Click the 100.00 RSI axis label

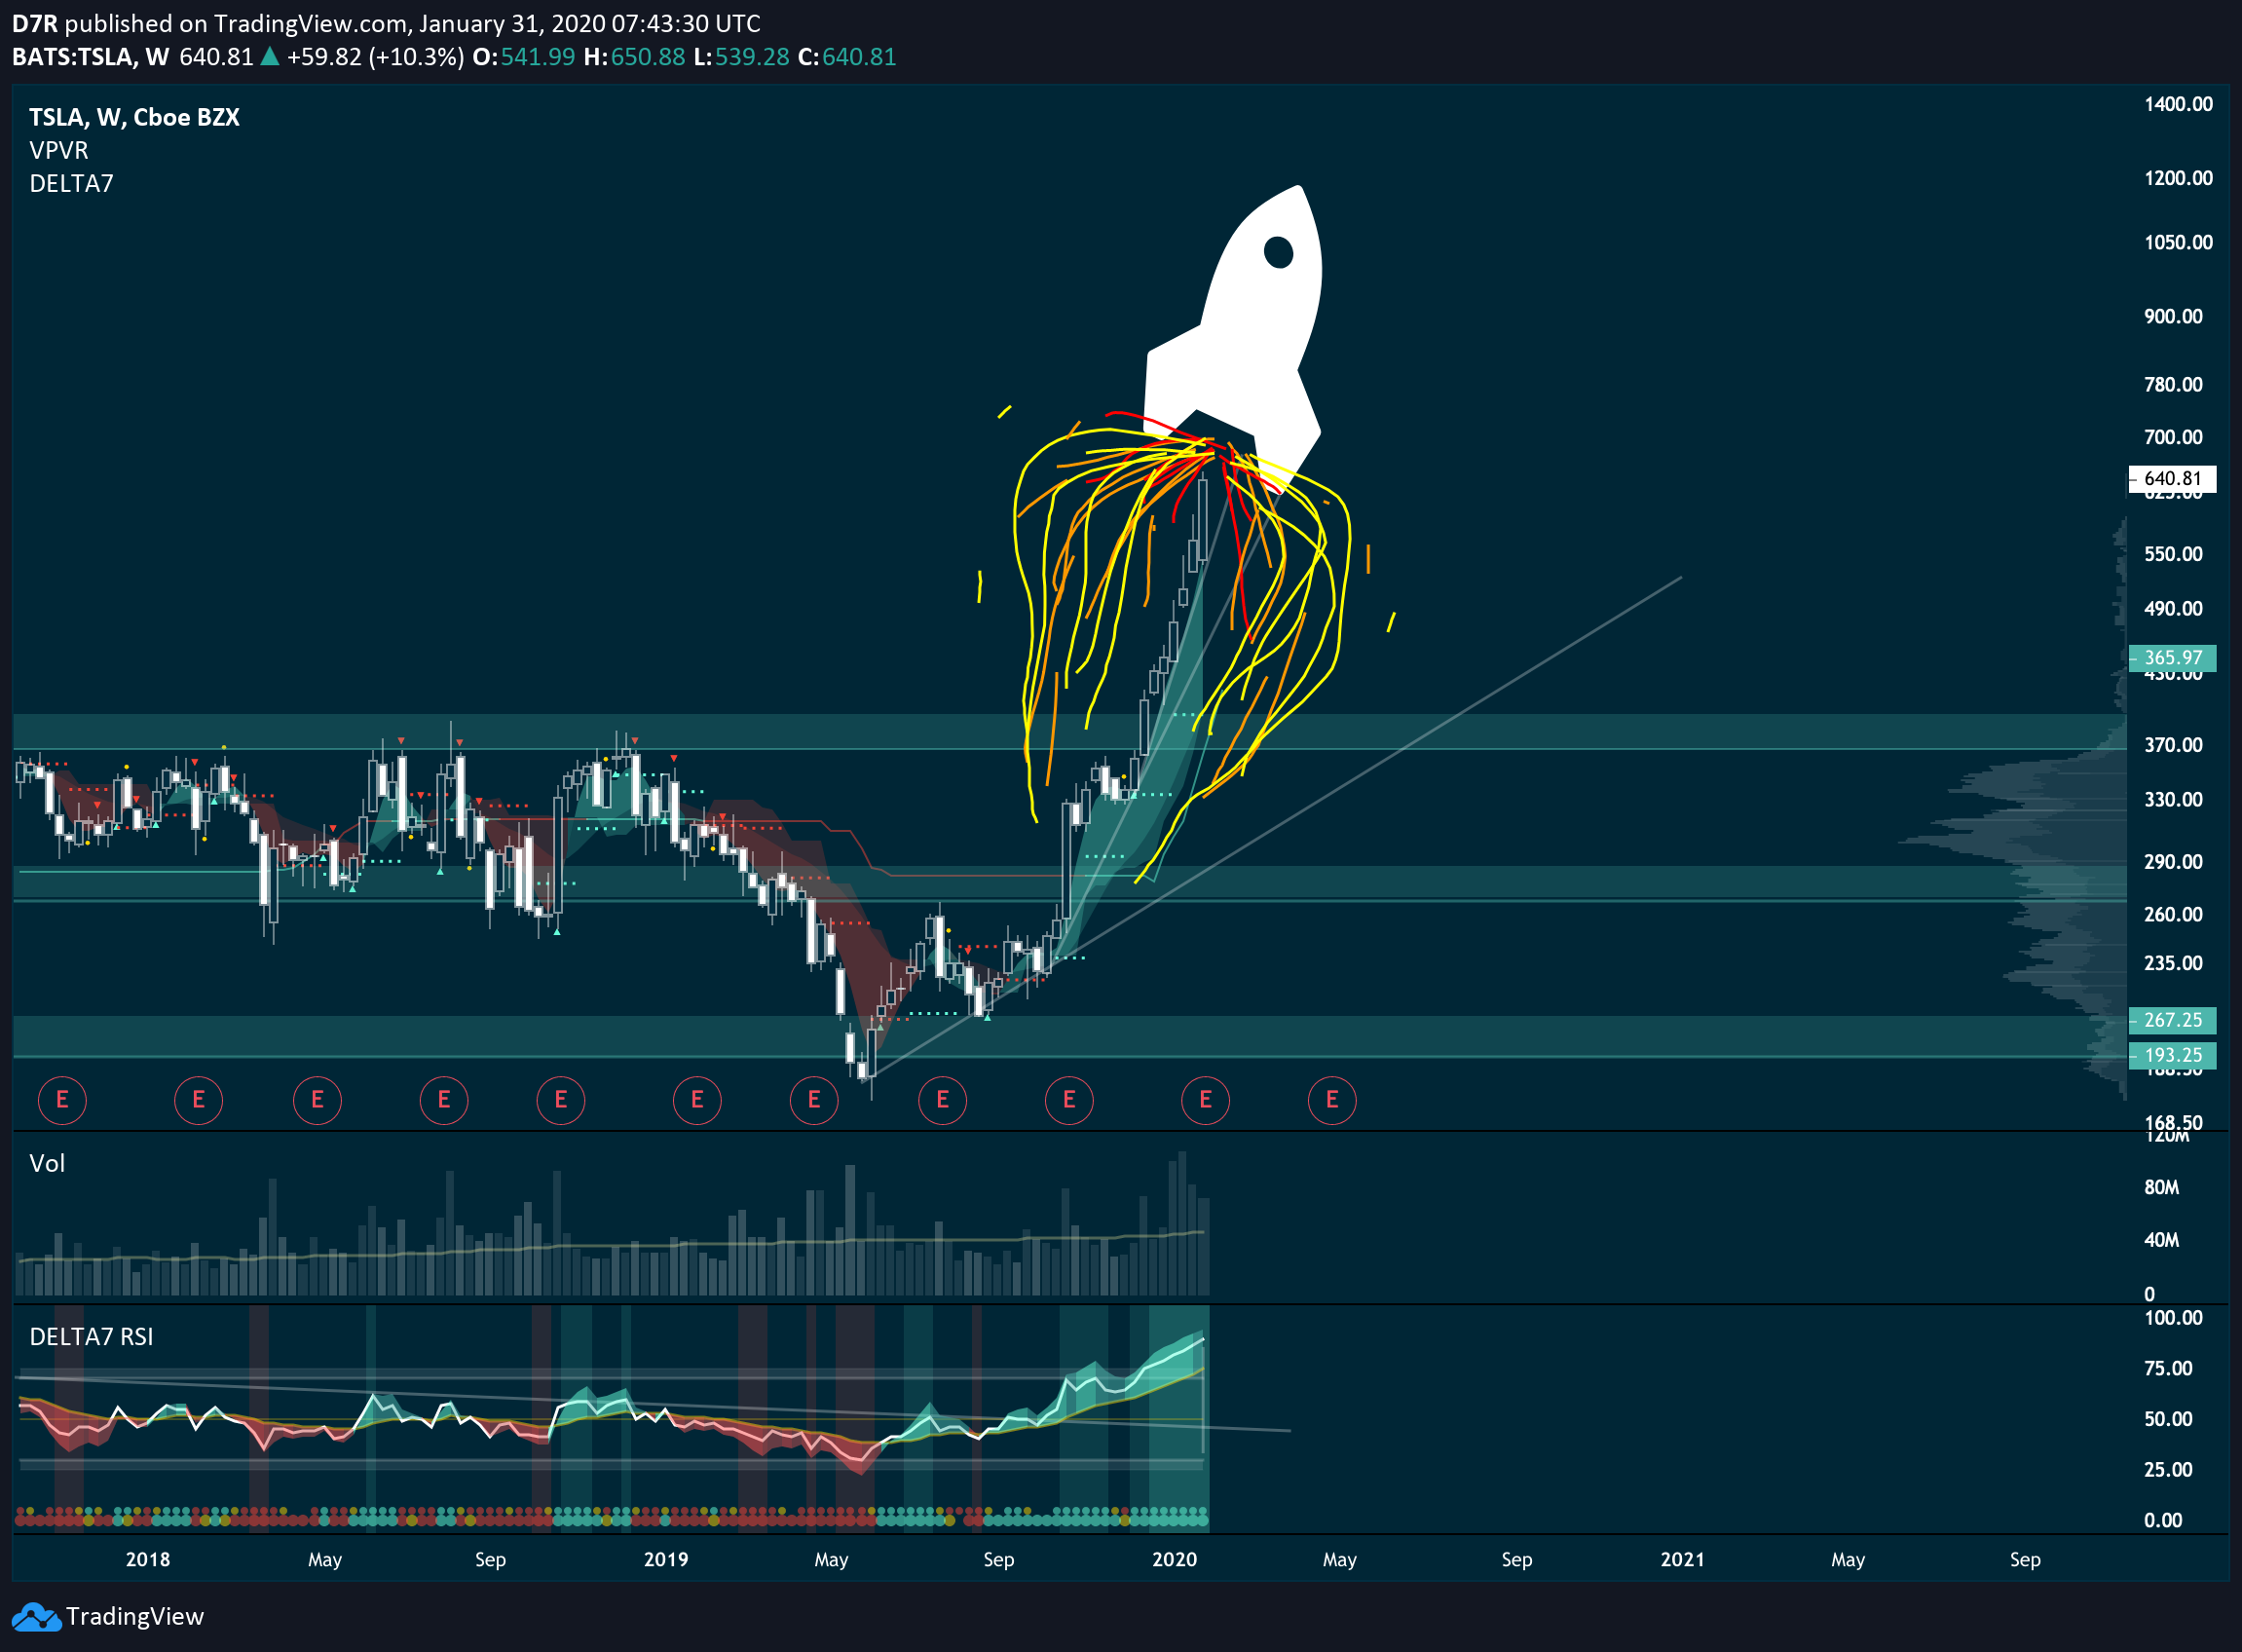click(2173, 1318)
